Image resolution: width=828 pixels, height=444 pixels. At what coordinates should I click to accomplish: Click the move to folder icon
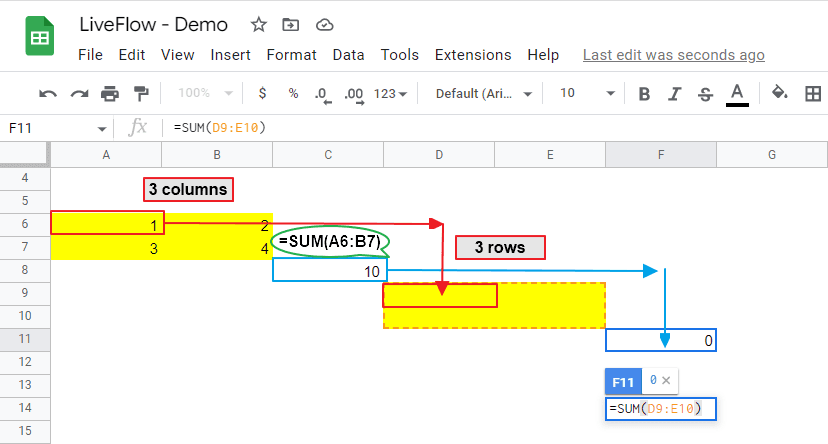pyautogui.click(x=290, y=24)
